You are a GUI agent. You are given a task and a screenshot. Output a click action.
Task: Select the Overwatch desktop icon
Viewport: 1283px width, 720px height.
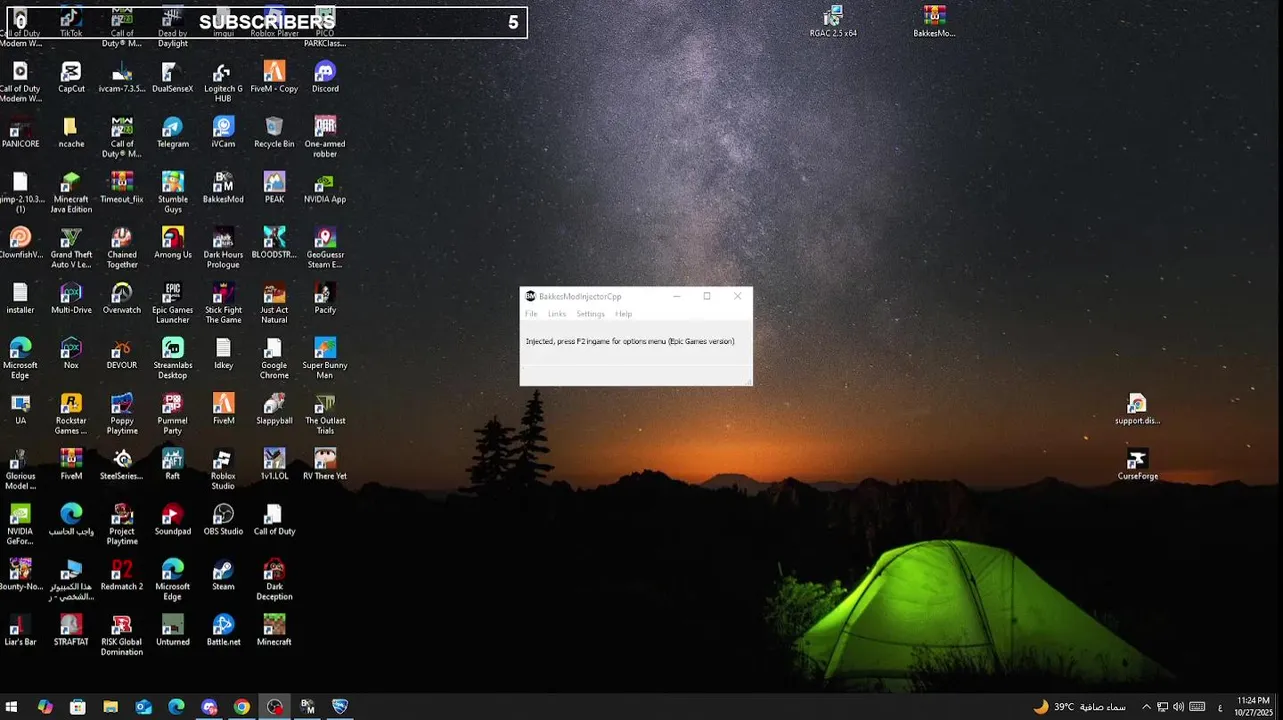122,298
